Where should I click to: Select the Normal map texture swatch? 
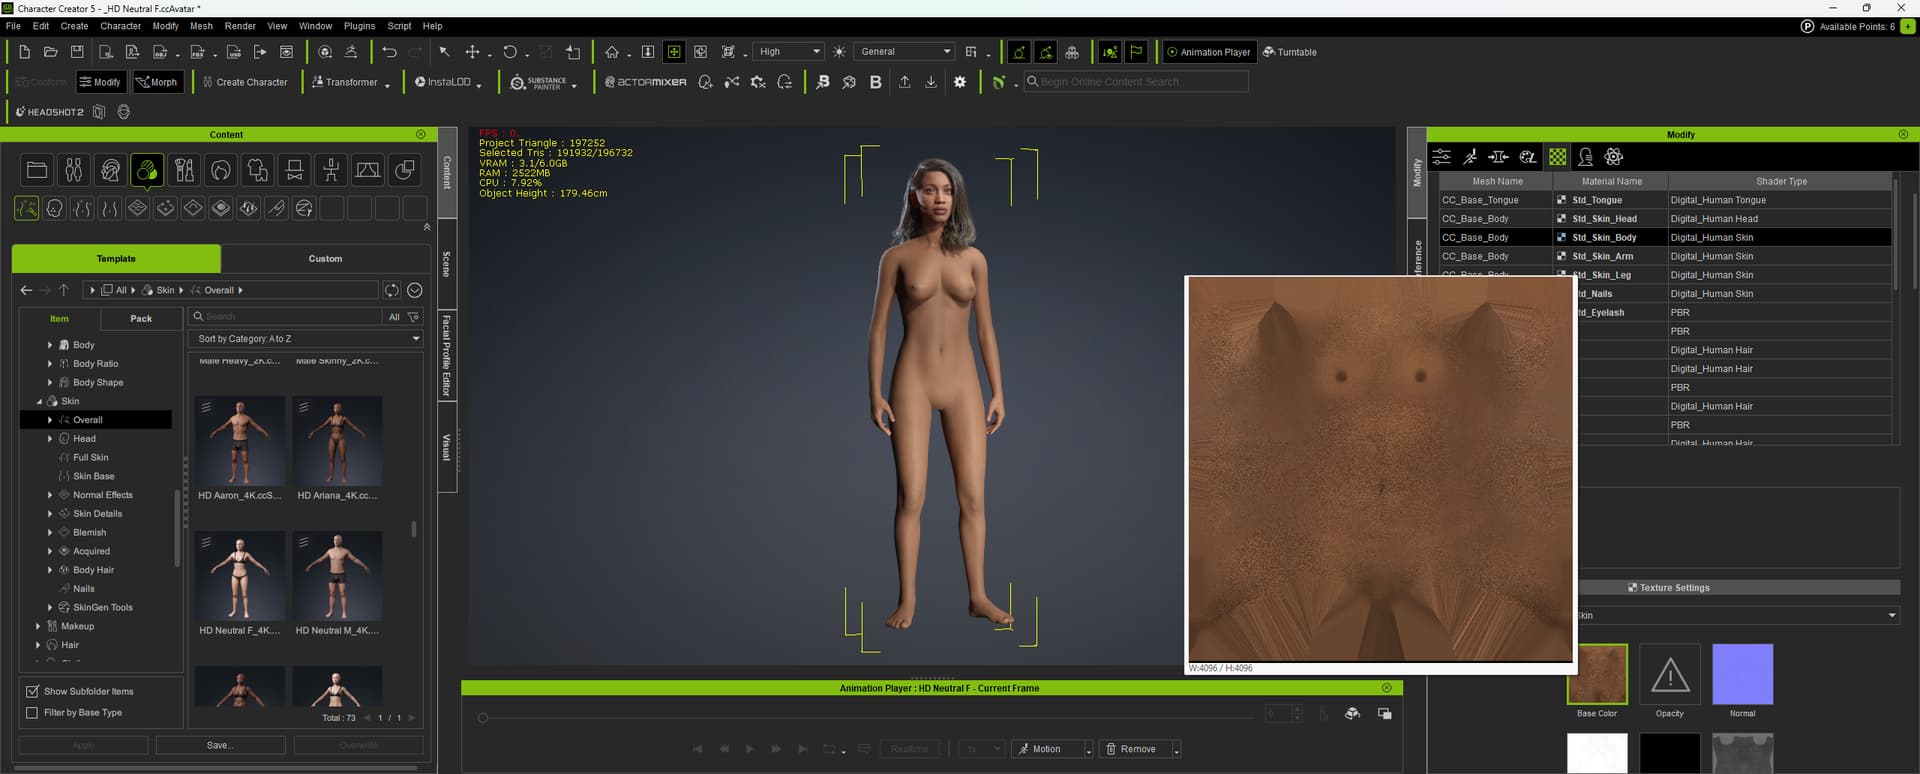(1742, 675)
